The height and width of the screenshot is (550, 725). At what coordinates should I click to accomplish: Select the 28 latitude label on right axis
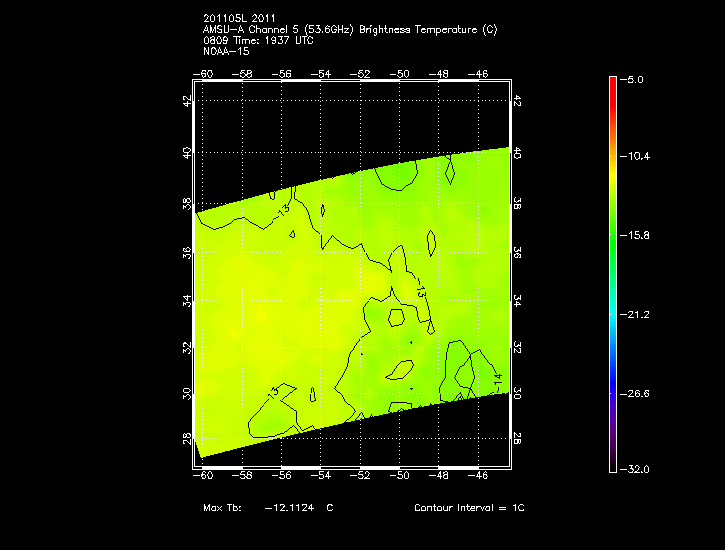(518, 438)
